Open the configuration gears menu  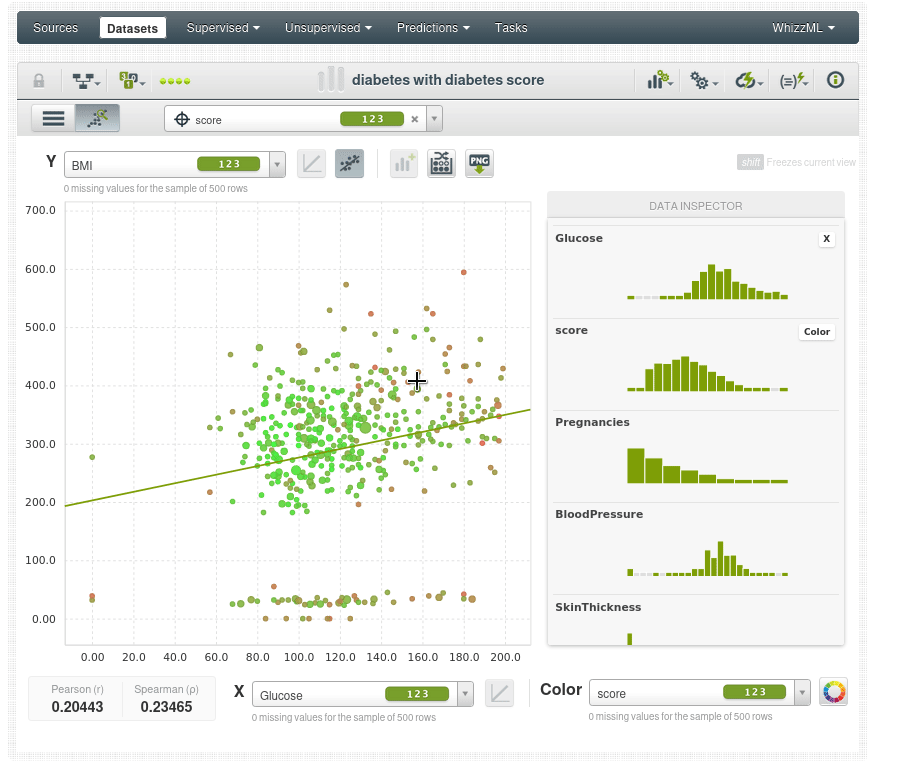point(704,81)
